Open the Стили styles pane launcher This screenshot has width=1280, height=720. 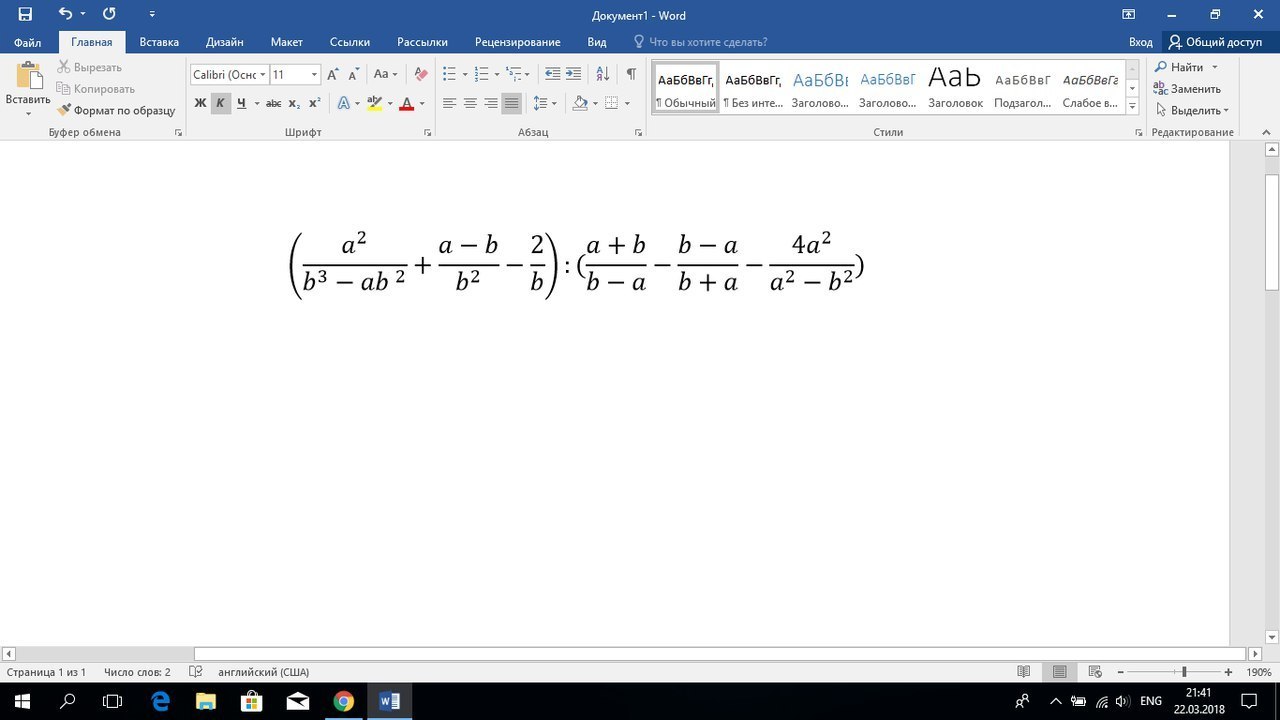coord(1139,132)
